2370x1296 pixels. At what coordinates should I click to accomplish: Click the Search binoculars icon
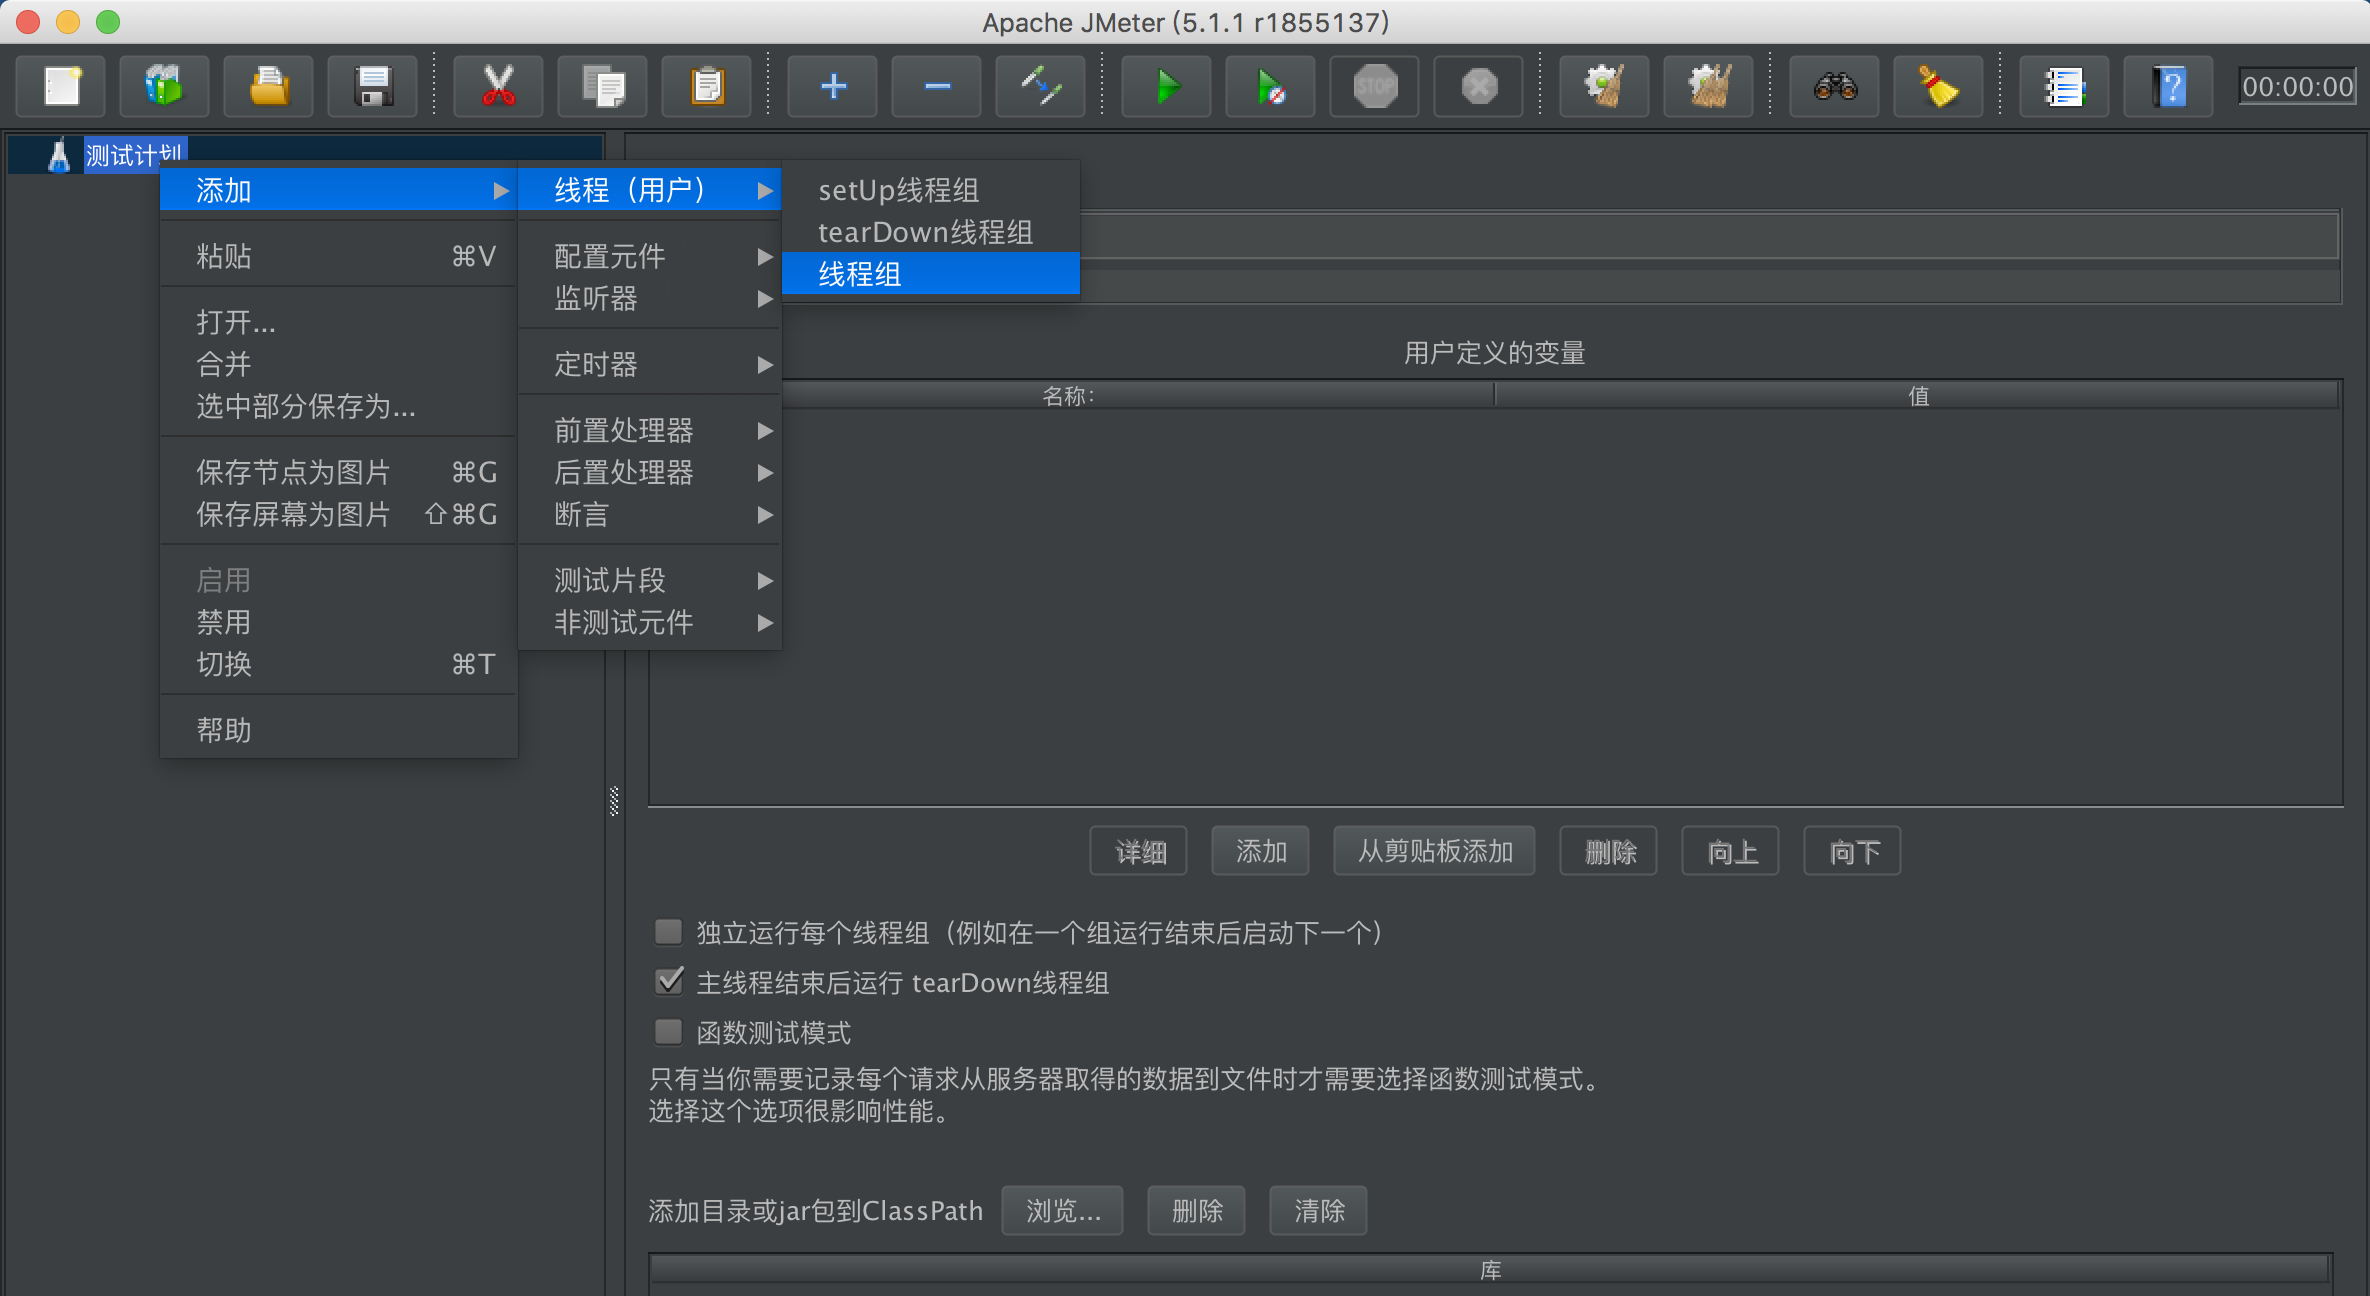(x=1835, y=87)
